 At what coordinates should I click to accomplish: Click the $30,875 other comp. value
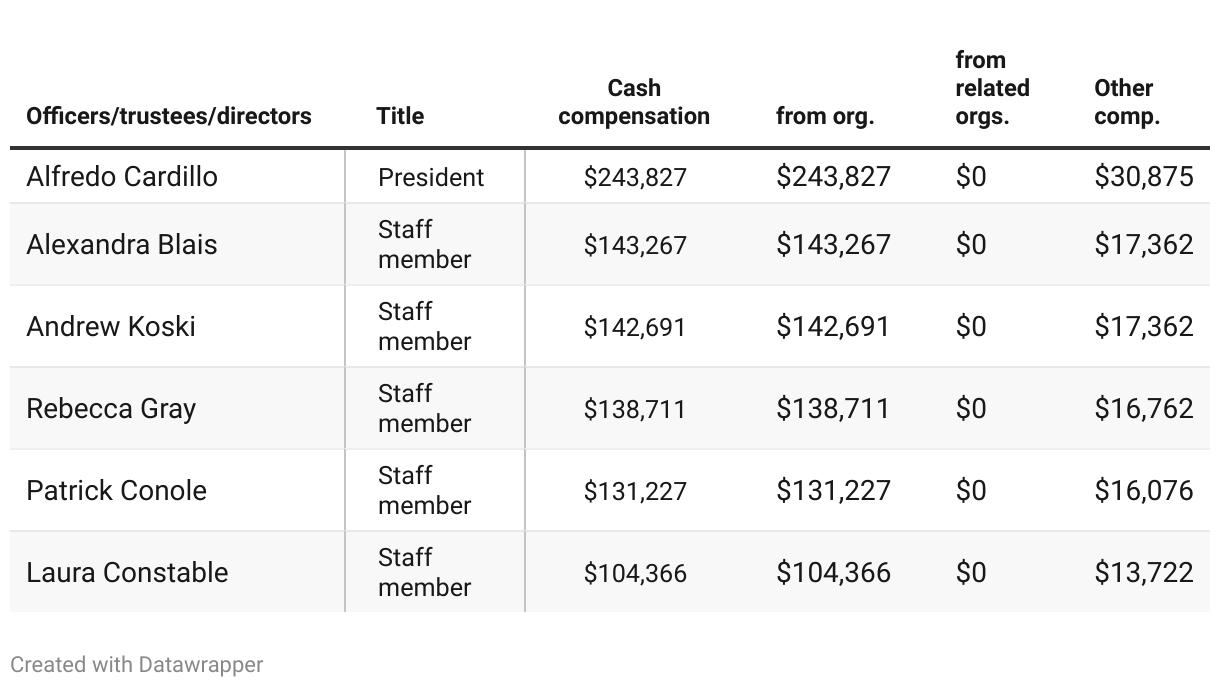[x=1144, y=177]
